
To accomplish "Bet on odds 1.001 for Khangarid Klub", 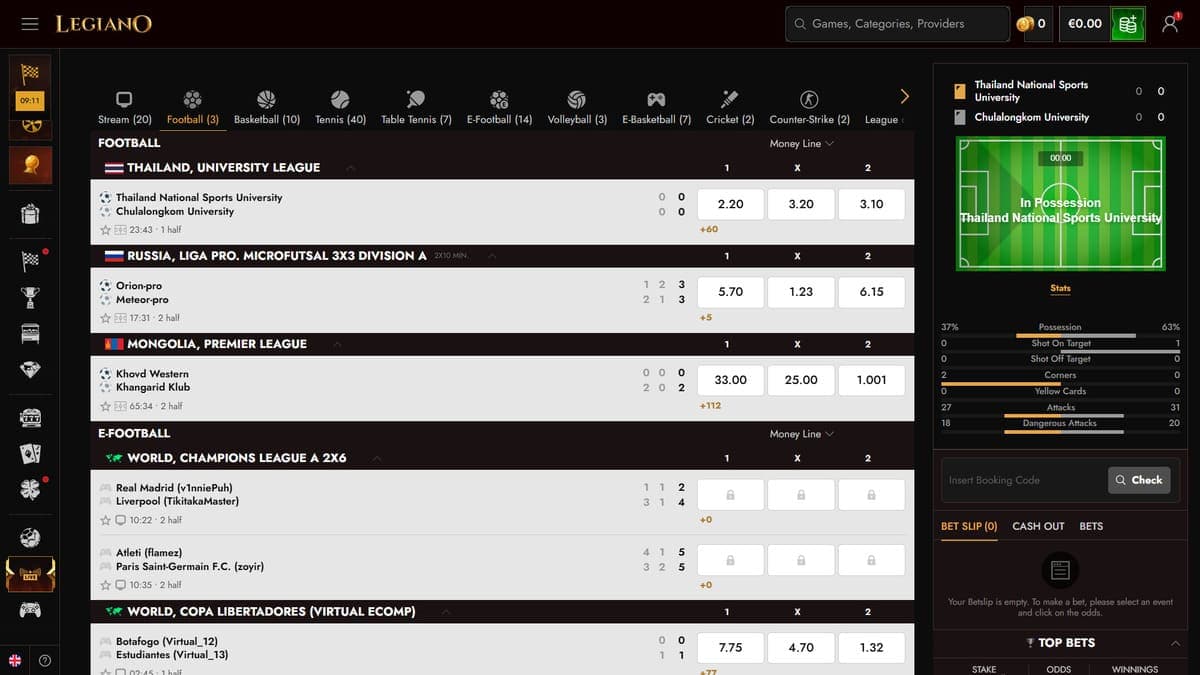I will point(872,380).
